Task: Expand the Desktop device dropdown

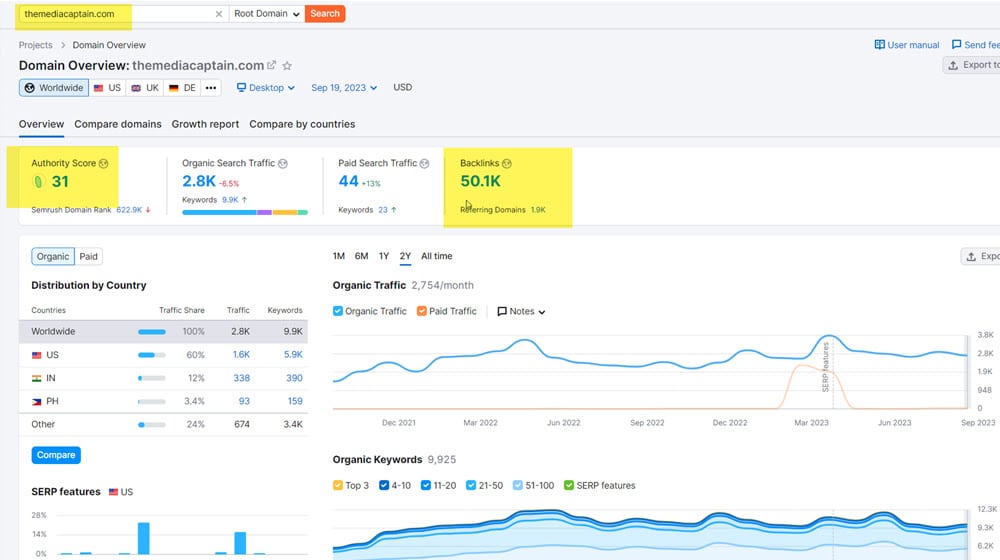Action: [266, 88]
